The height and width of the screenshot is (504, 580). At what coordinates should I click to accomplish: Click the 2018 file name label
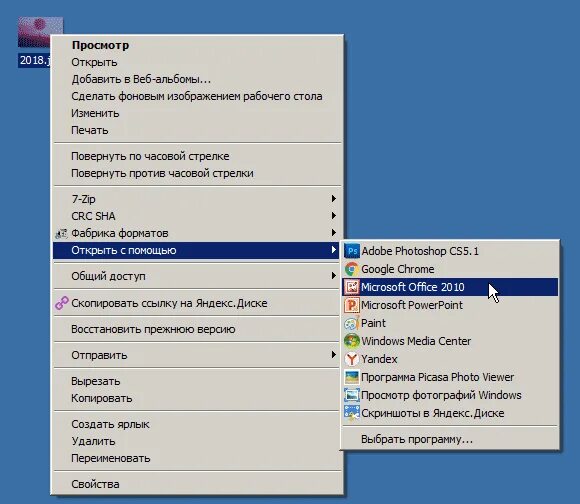(34, 60)
